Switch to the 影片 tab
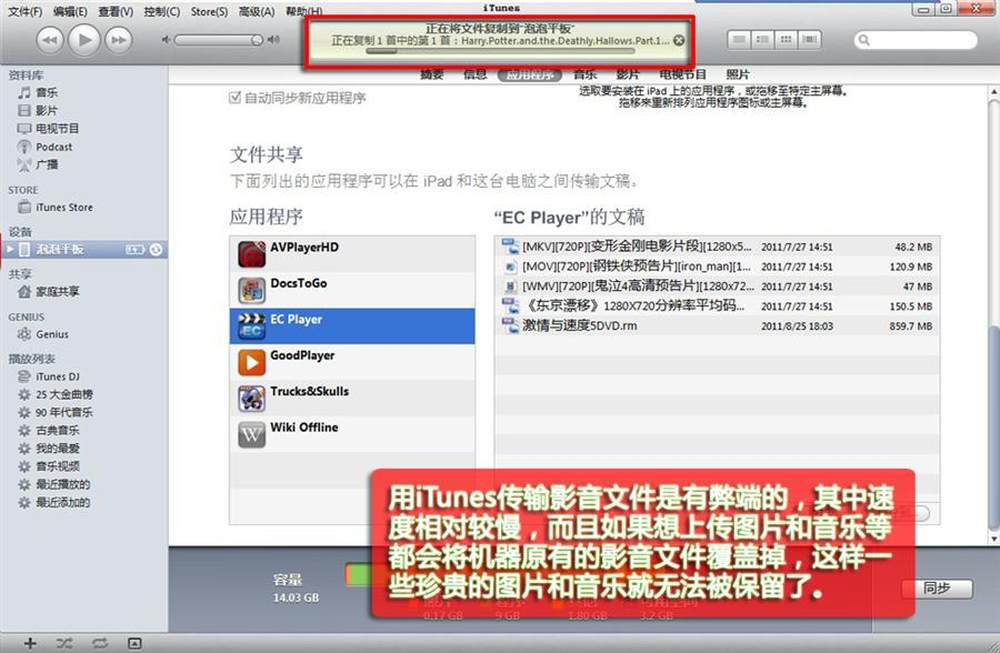Viewport: 1000px width, 653px height. click(628, 75)
